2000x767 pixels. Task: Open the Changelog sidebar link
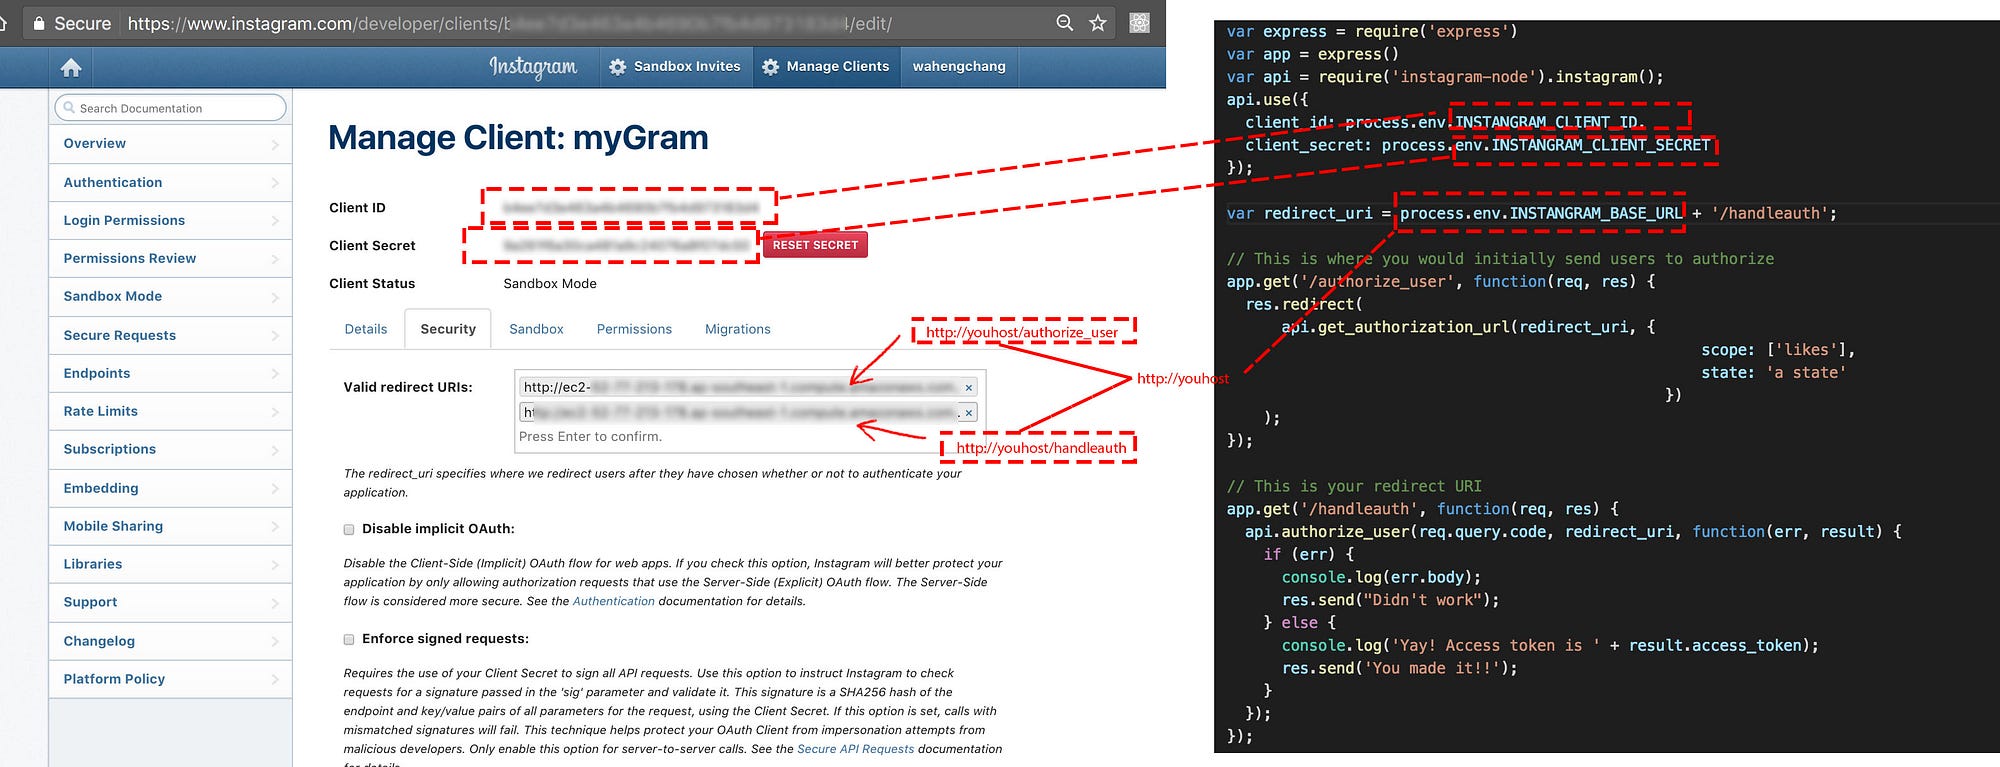(170, 641)
